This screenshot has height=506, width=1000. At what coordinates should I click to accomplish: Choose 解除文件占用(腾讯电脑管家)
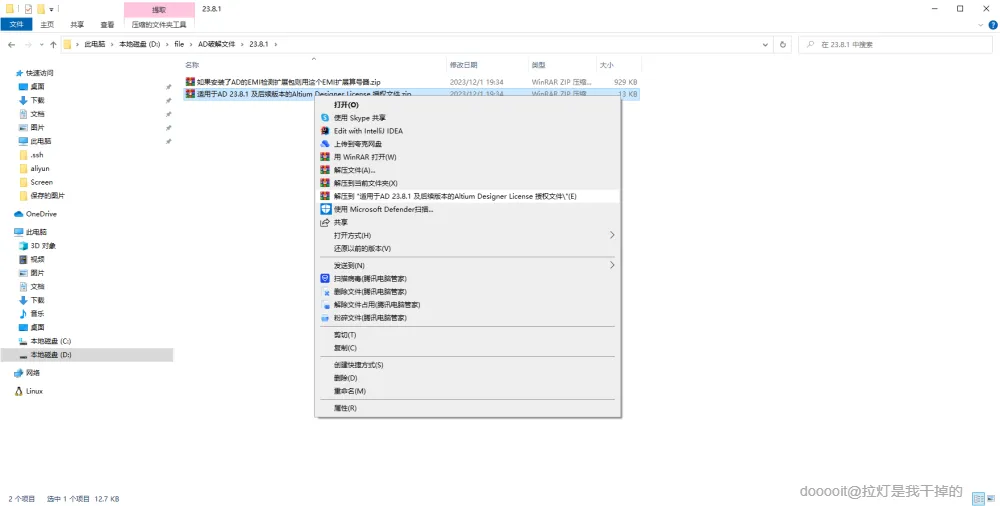tap(467, 304)
